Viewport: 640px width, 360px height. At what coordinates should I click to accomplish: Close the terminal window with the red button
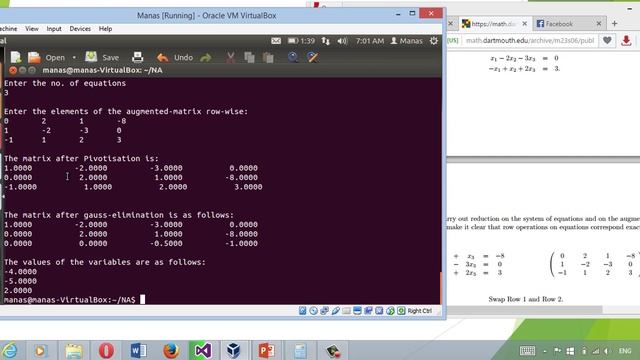pos(13,70)
